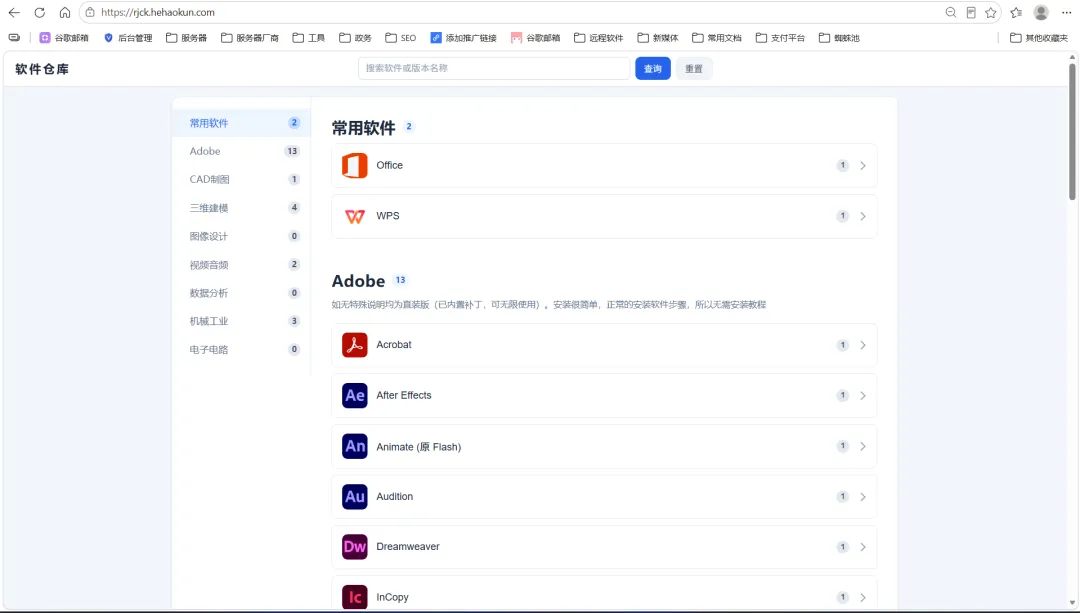The width and height of the screenshot is (1080, 613).
Task: Select 视频音频 category in the sidebar
Action: click(242, 264)
